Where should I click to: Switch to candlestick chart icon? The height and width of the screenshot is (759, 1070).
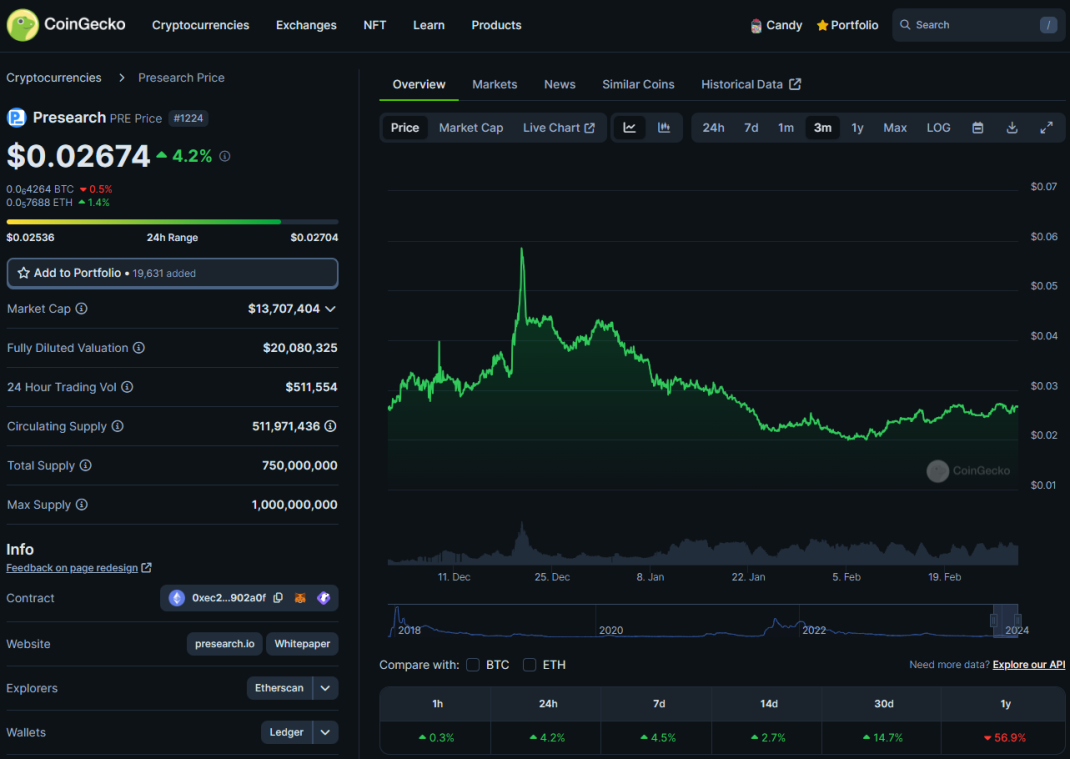click(x=664, y=128)
